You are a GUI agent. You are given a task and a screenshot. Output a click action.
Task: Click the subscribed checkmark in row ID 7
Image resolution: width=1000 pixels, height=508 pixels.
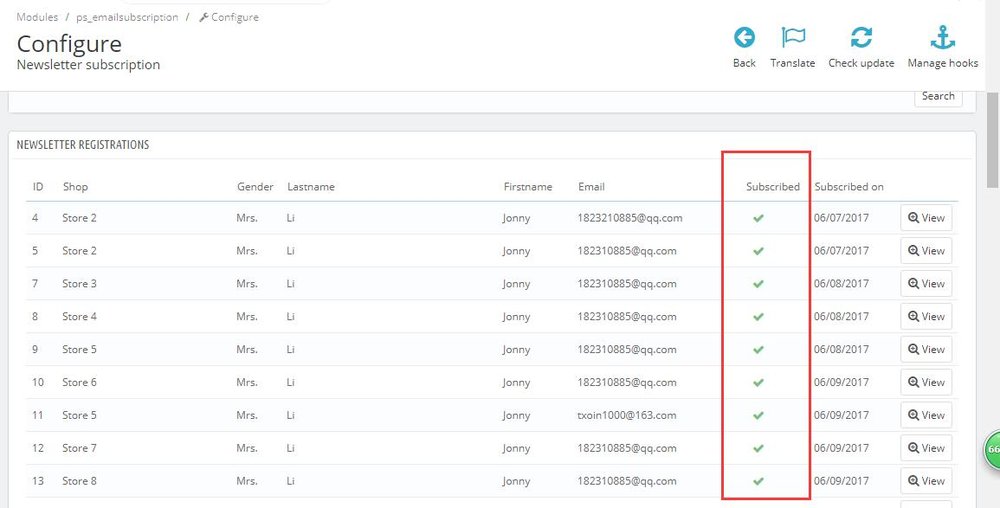[x=758, y=284]
